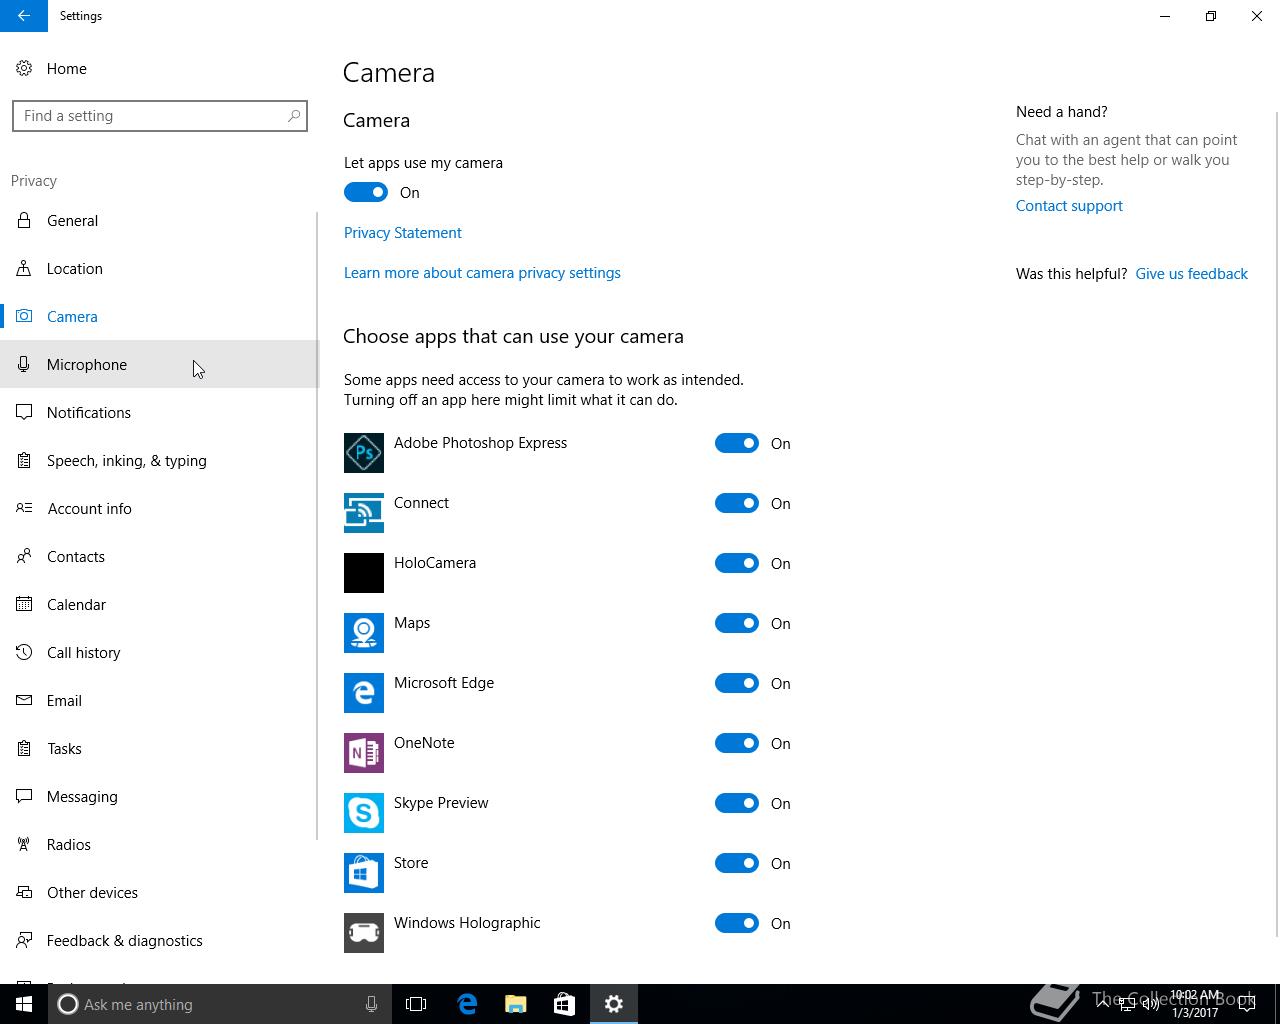The height and width of the screenshot is (1024, 1280).
Task: Click Give us feedback link
Action: point(1192,274)
